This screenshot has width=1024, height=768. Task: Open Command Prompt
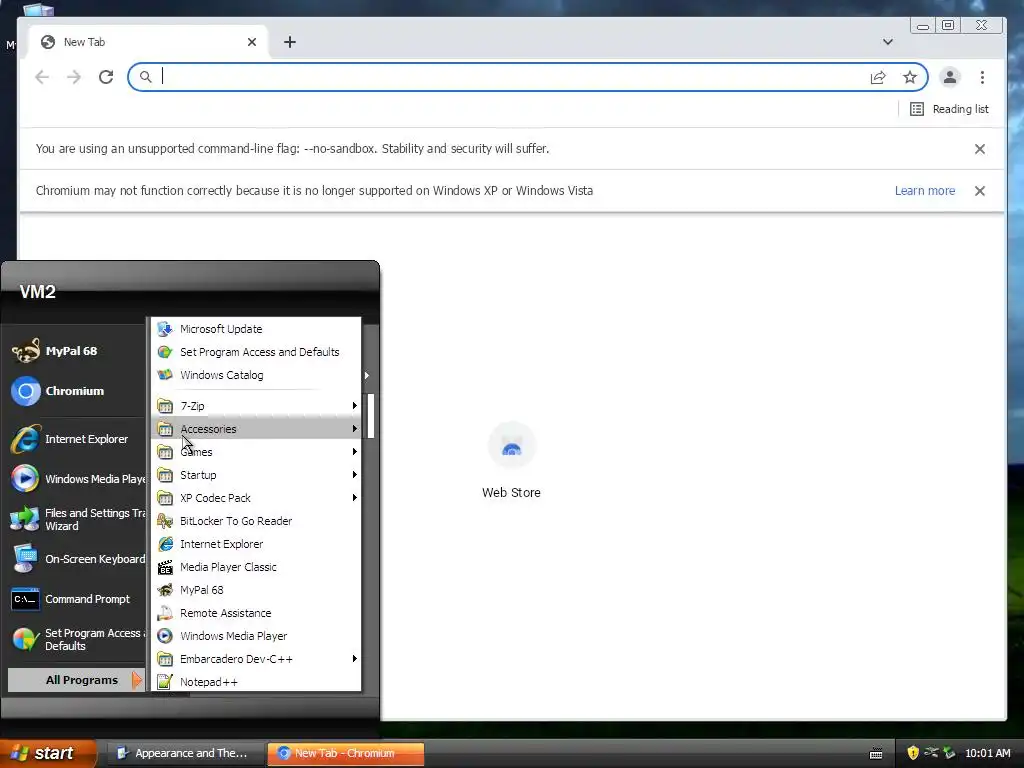coord(74,599)
